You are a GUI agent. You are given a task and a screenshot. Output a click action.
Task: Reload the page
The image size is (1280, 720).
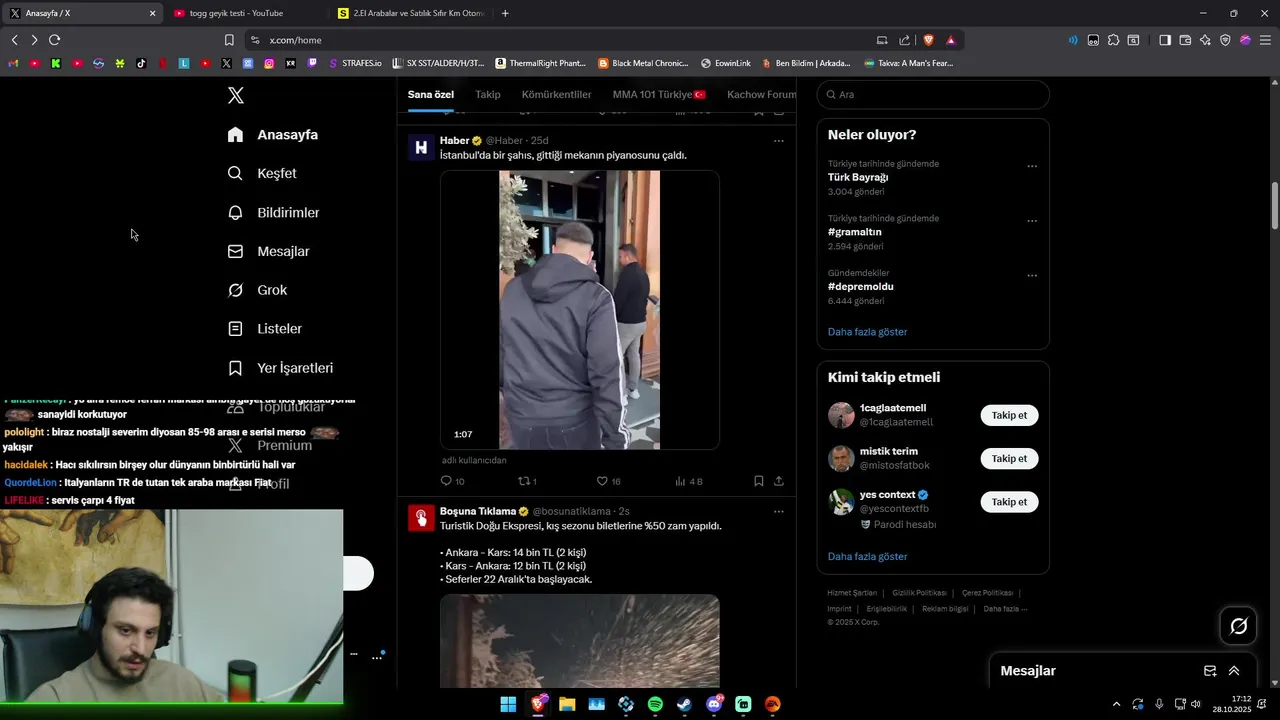tap(54, 40)
